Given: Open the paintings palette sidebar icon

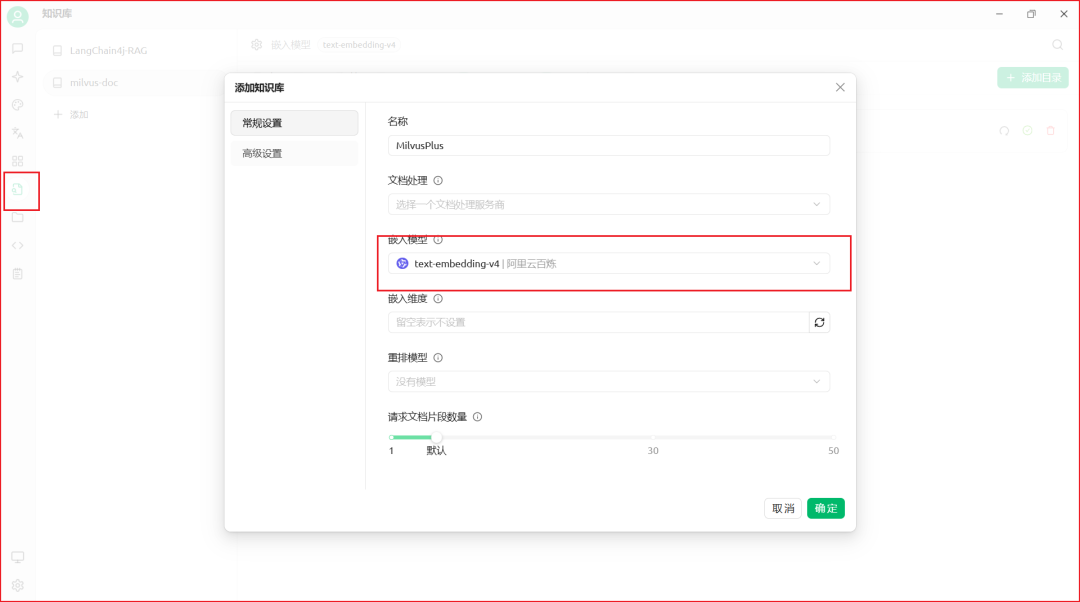Looking at the screenshot, I should (x=18, y=105).
